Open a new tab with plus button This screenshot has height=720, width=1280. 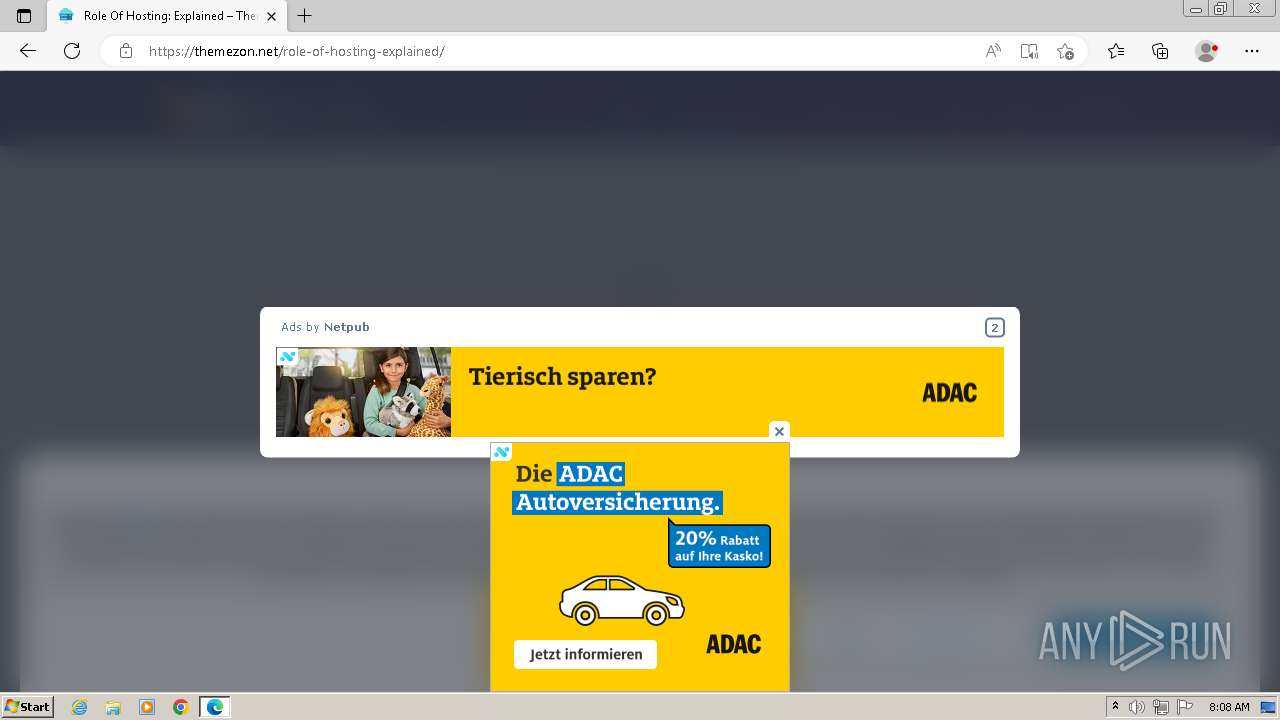pos(305,16)
